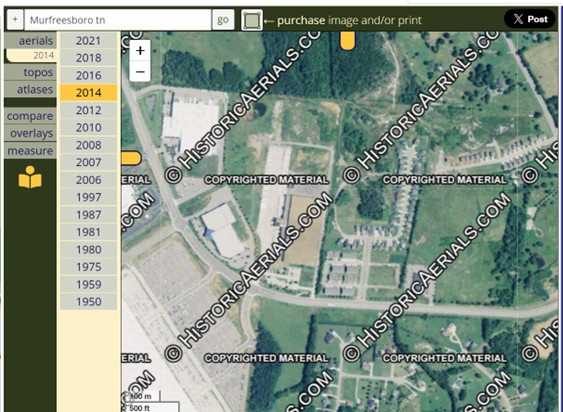Select the 2021 aerial year
This screenshot has width=563, height=412.
click(x=88, y=41)
